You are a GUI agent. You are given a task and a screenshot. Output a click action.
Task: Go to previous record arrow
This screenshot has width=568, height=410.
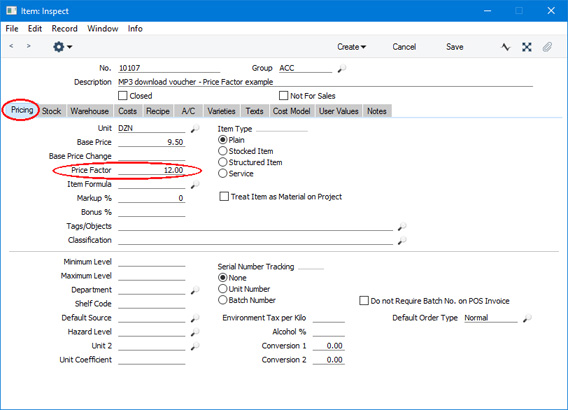pyautogui.click(x=11, y=46)
